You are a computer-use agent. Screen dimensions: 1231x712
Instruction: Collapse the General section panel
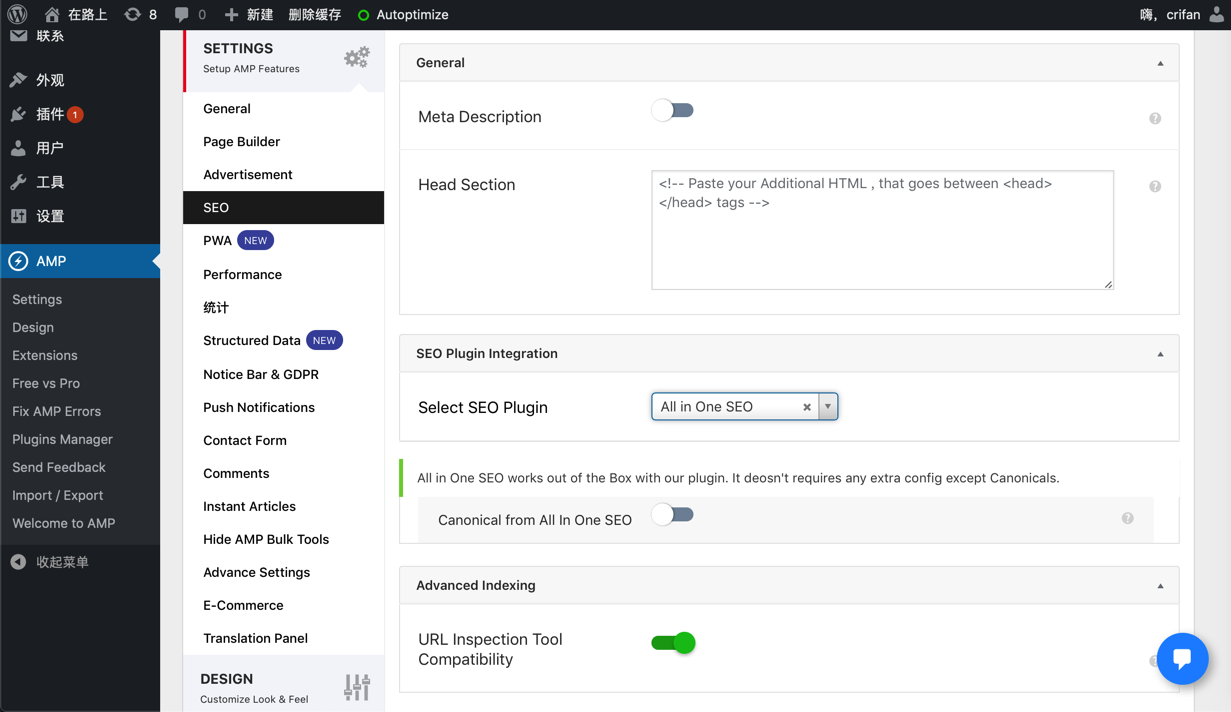1160,63
